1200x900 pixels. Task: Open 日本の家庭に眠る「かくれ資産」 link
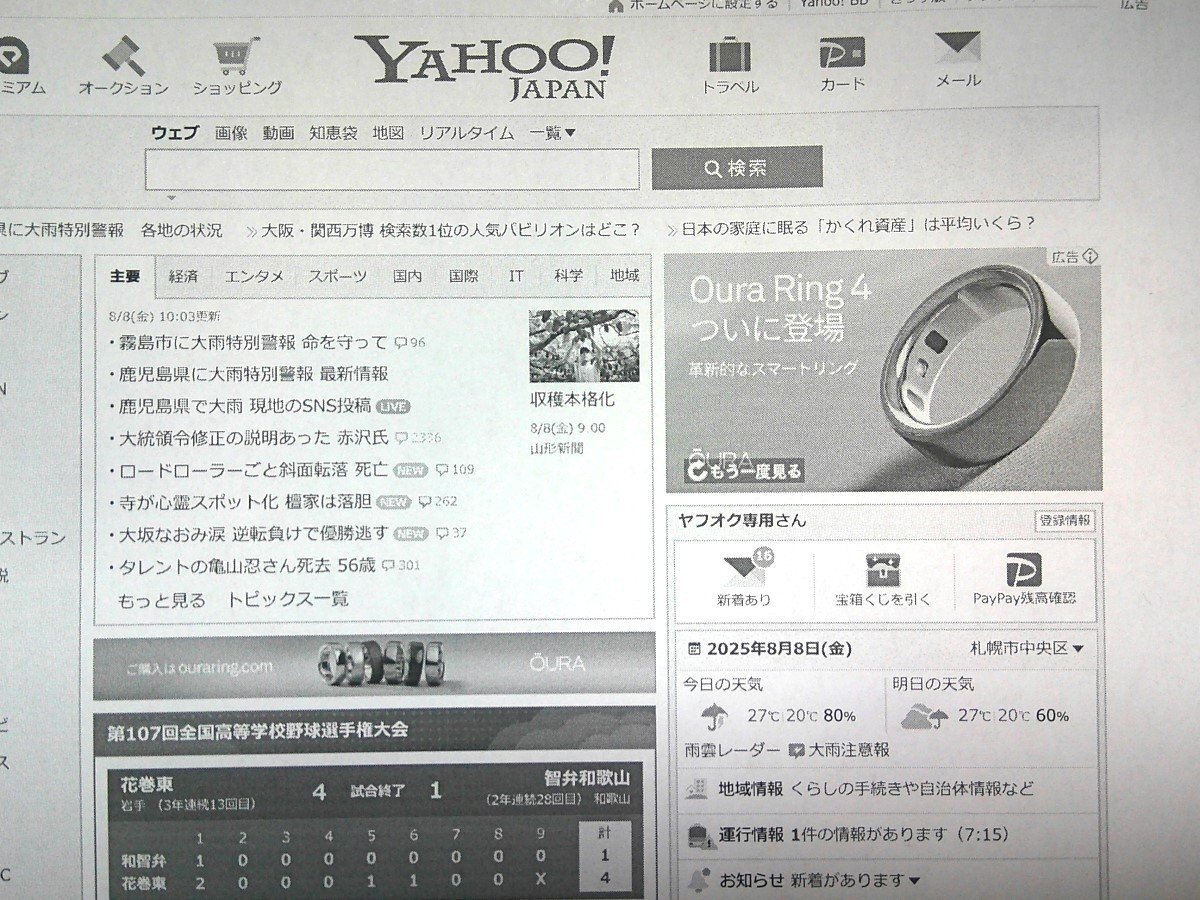(858, 225)
